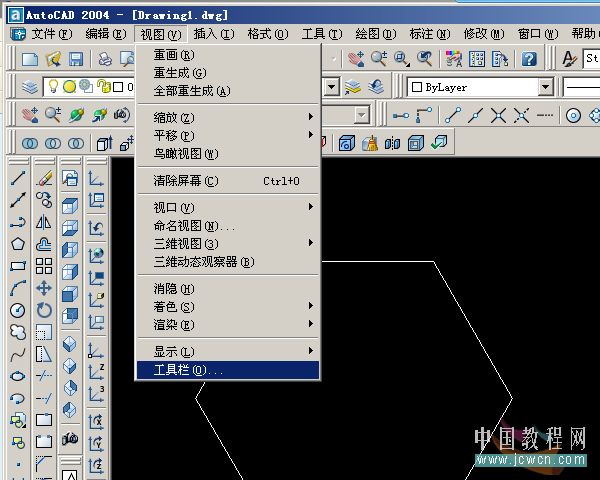Select the Arc tool

click(18, 288)
